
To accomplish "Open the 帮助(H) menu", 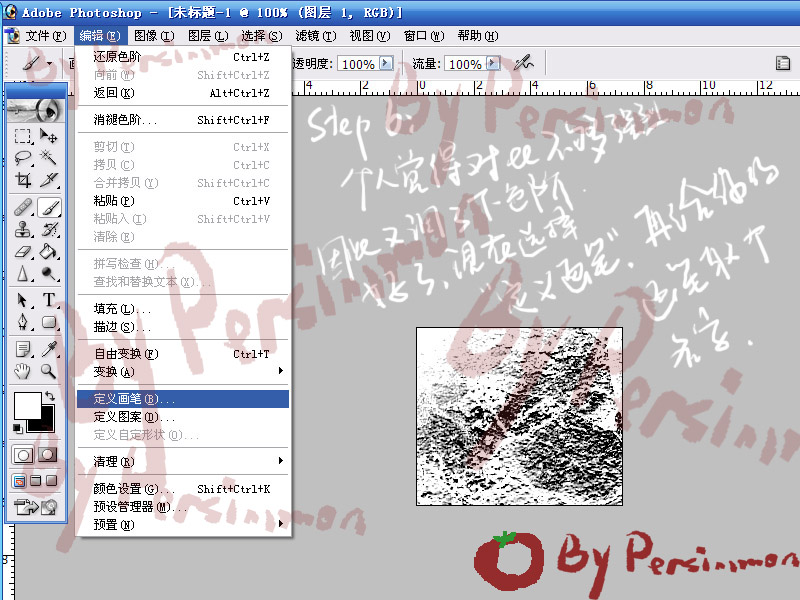I will [x=478, y=36].
